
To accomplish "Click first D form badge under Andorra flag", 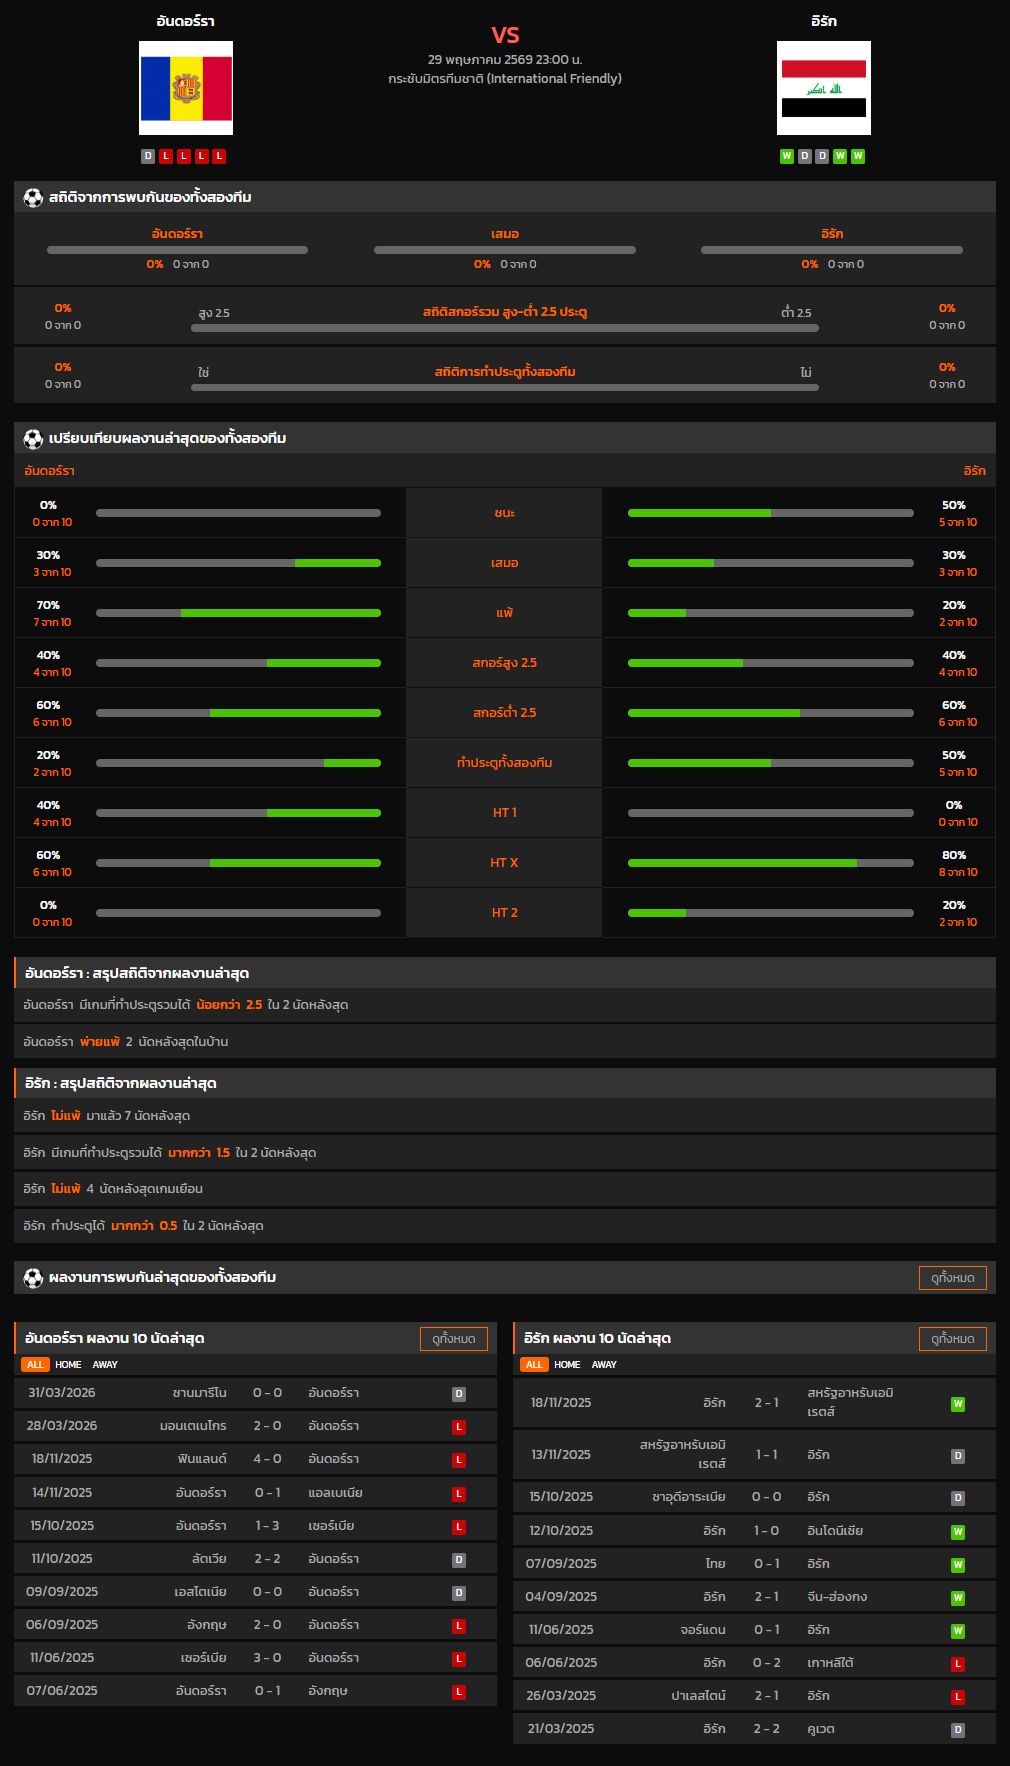I will (148, 156).
